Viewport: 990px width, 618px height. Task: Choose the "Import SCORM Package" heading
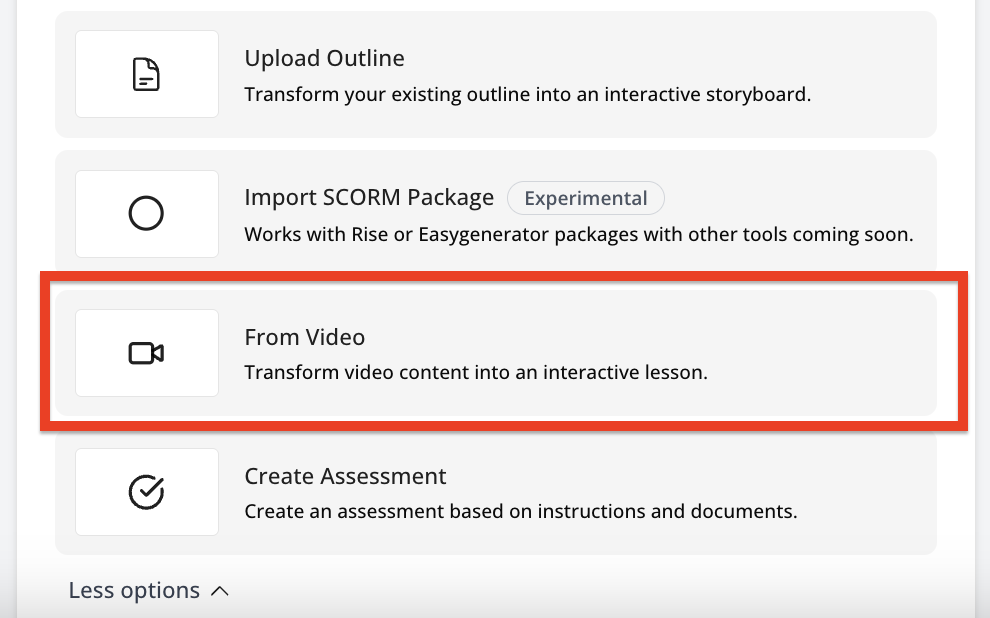[x=369, y=197]
